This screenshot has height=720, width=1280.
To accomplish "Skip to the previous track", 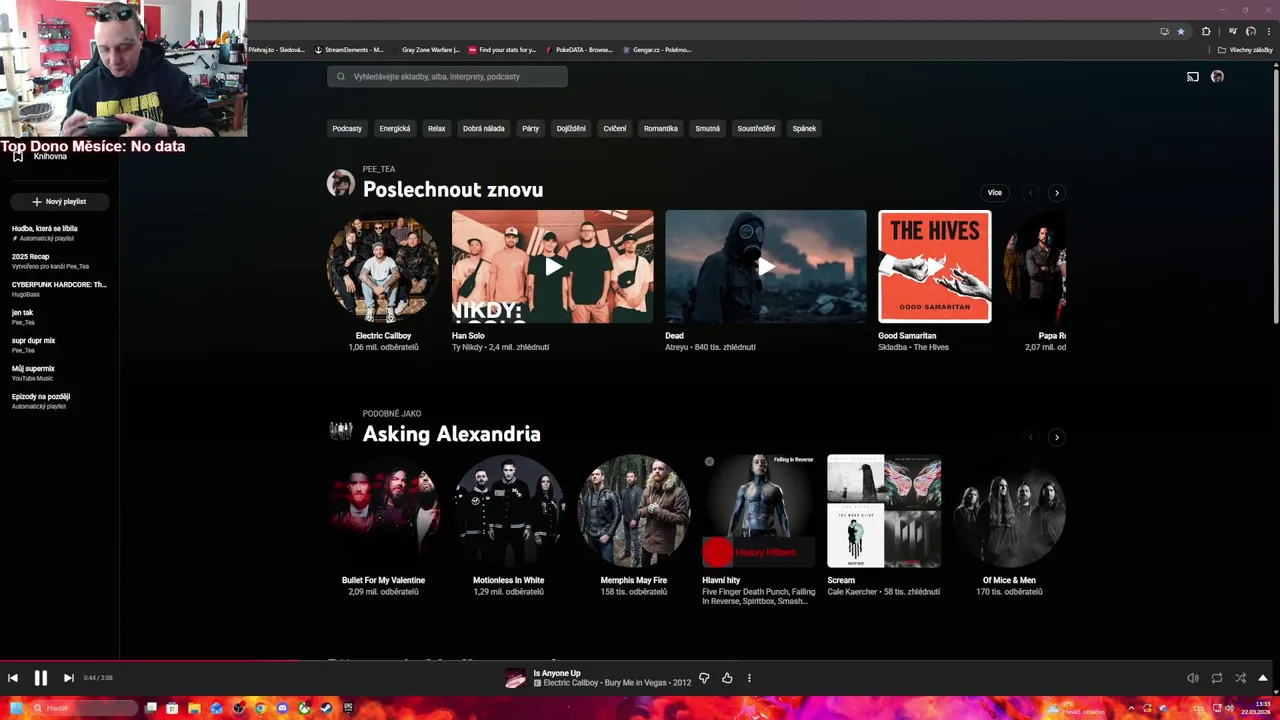I will [x=13, y=678].
